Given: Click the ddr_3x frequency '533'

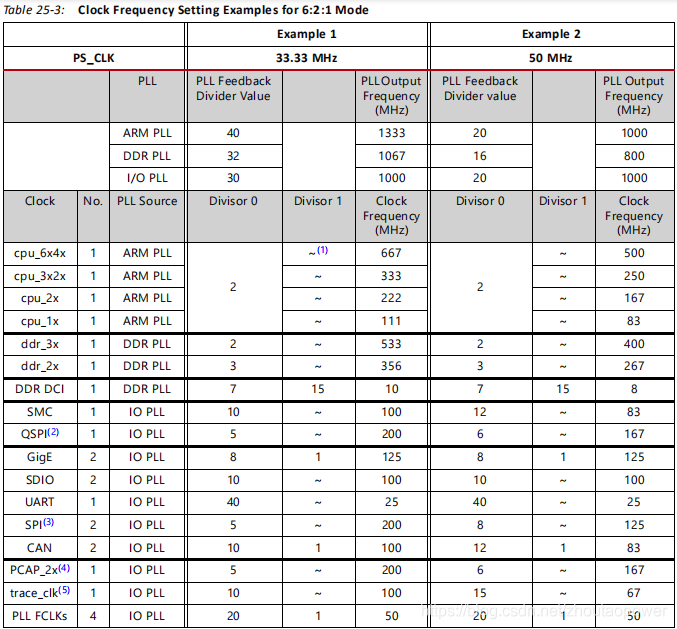Looking at the screenshot, I should [391, 344].
